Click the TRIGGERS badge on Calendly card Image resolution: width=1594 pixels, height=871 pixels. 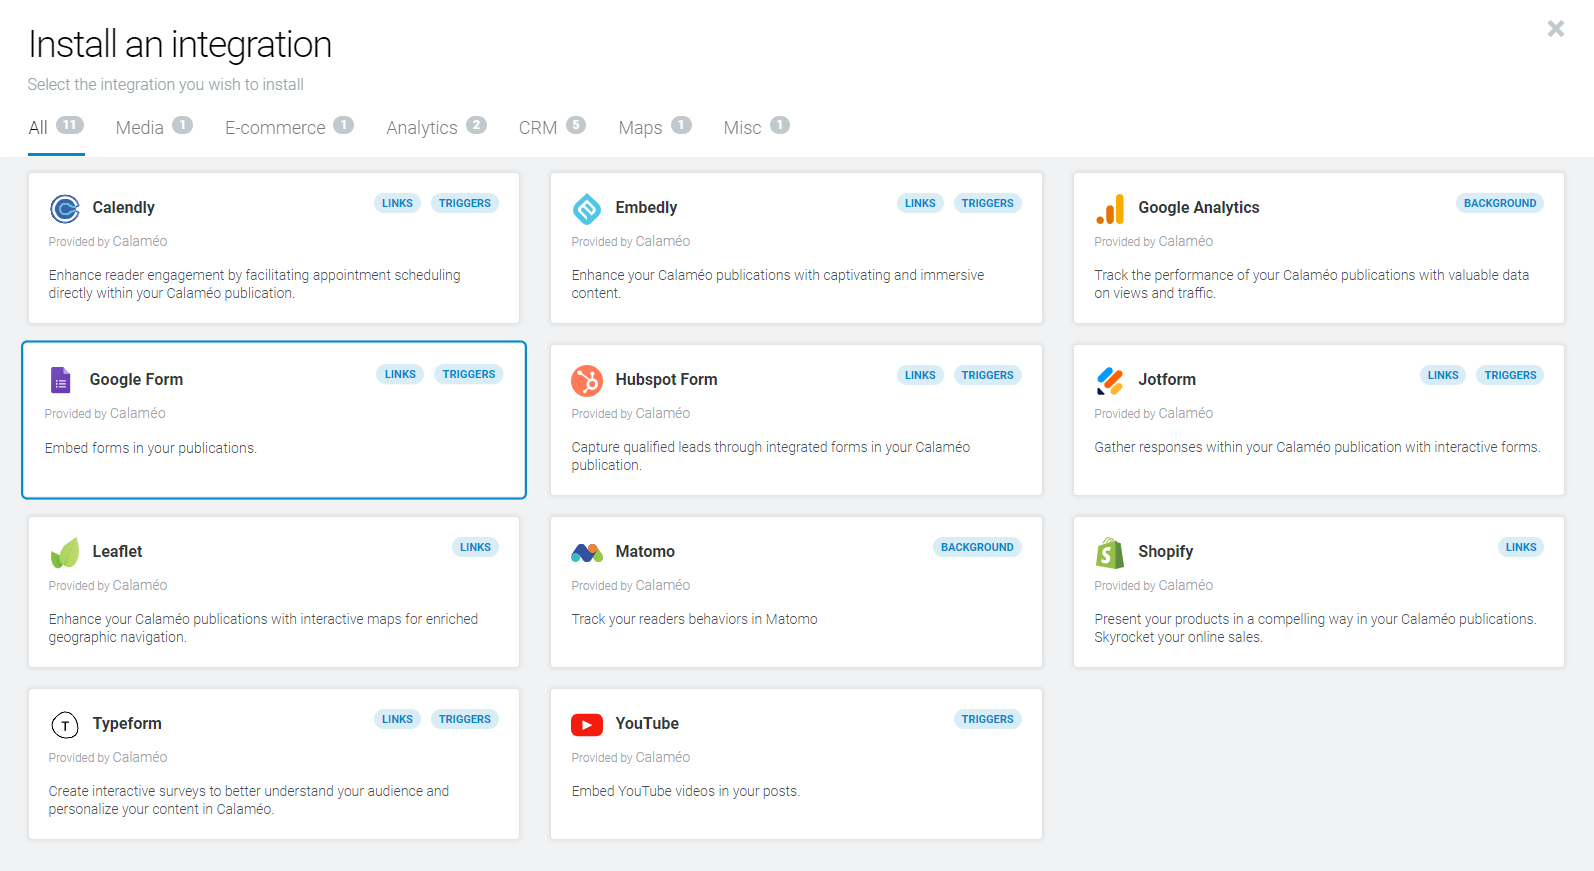click(465, 203)
